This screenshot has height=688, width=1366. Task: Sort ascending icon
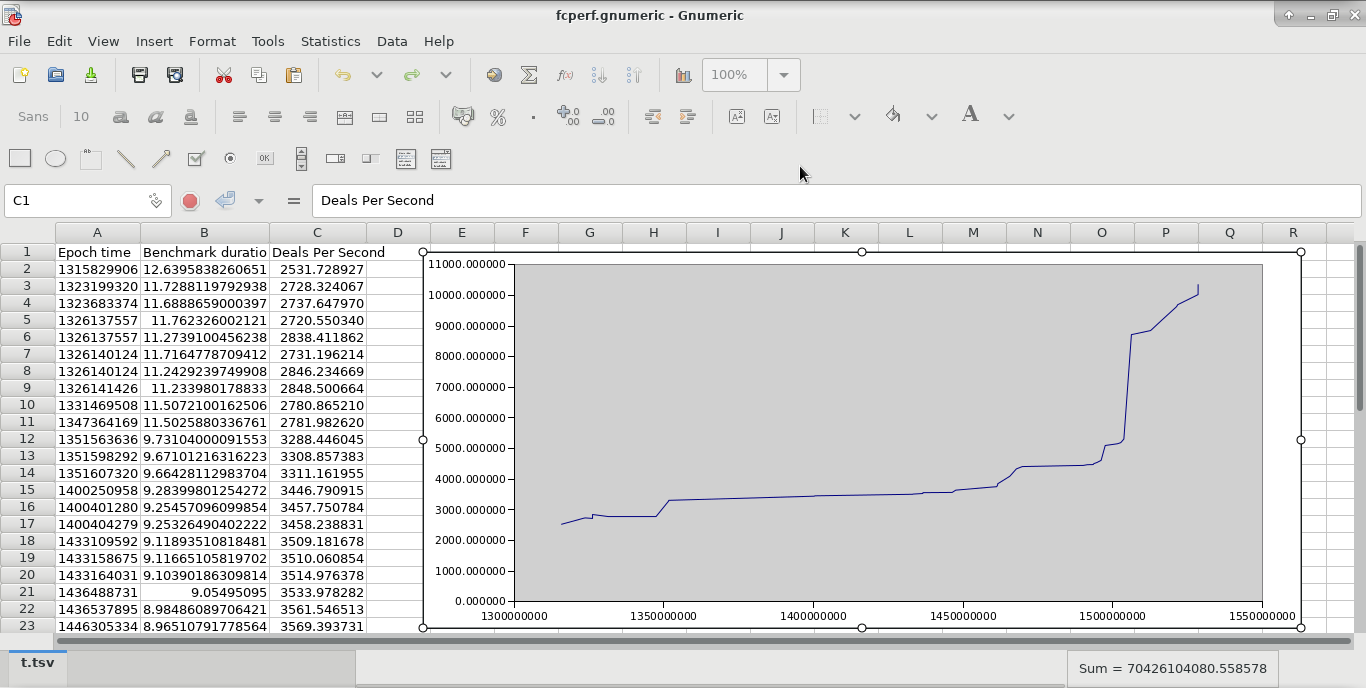point(599,75)
